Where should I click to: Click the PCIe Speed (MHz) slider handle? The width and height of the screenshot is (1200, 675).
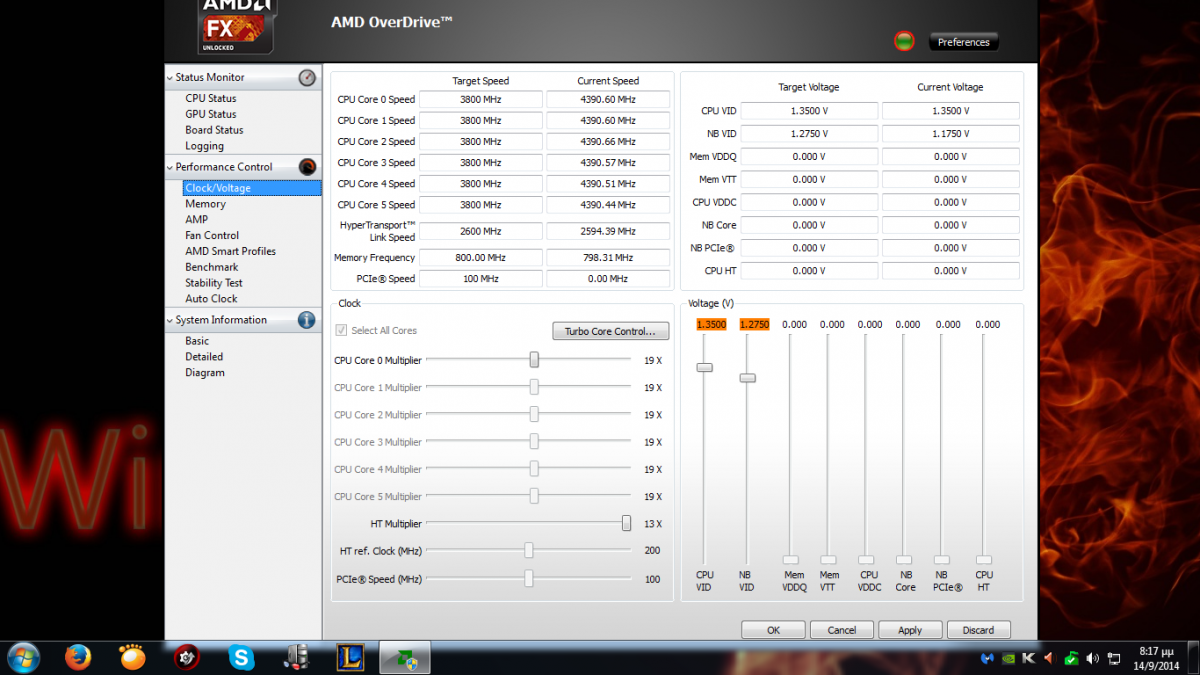(528, 578)
